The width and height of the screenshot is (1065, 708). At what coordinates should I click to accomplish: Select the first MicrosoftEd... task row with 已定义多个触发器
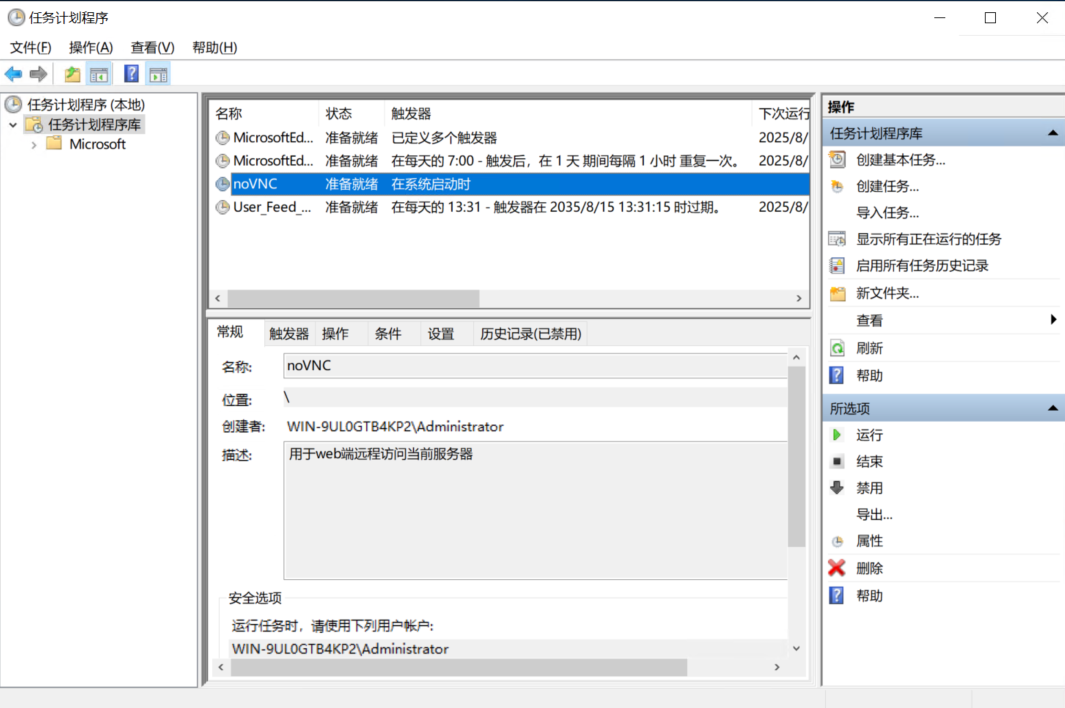tap(509, 138)
